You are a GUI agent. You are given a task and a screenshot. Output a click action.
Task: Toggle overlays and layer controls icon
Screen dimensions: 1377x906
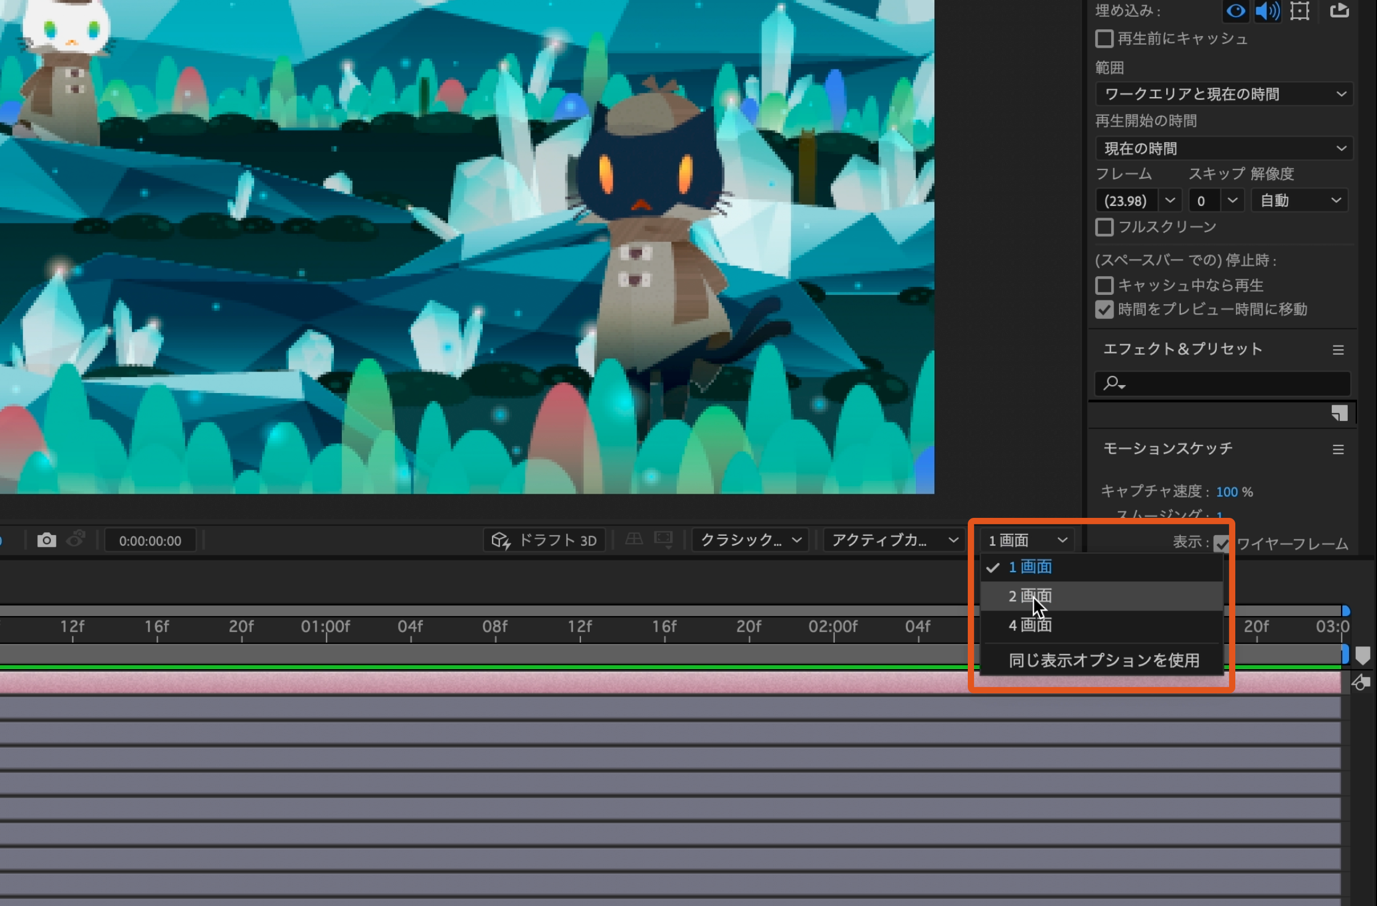click(x=1300, y=11)
